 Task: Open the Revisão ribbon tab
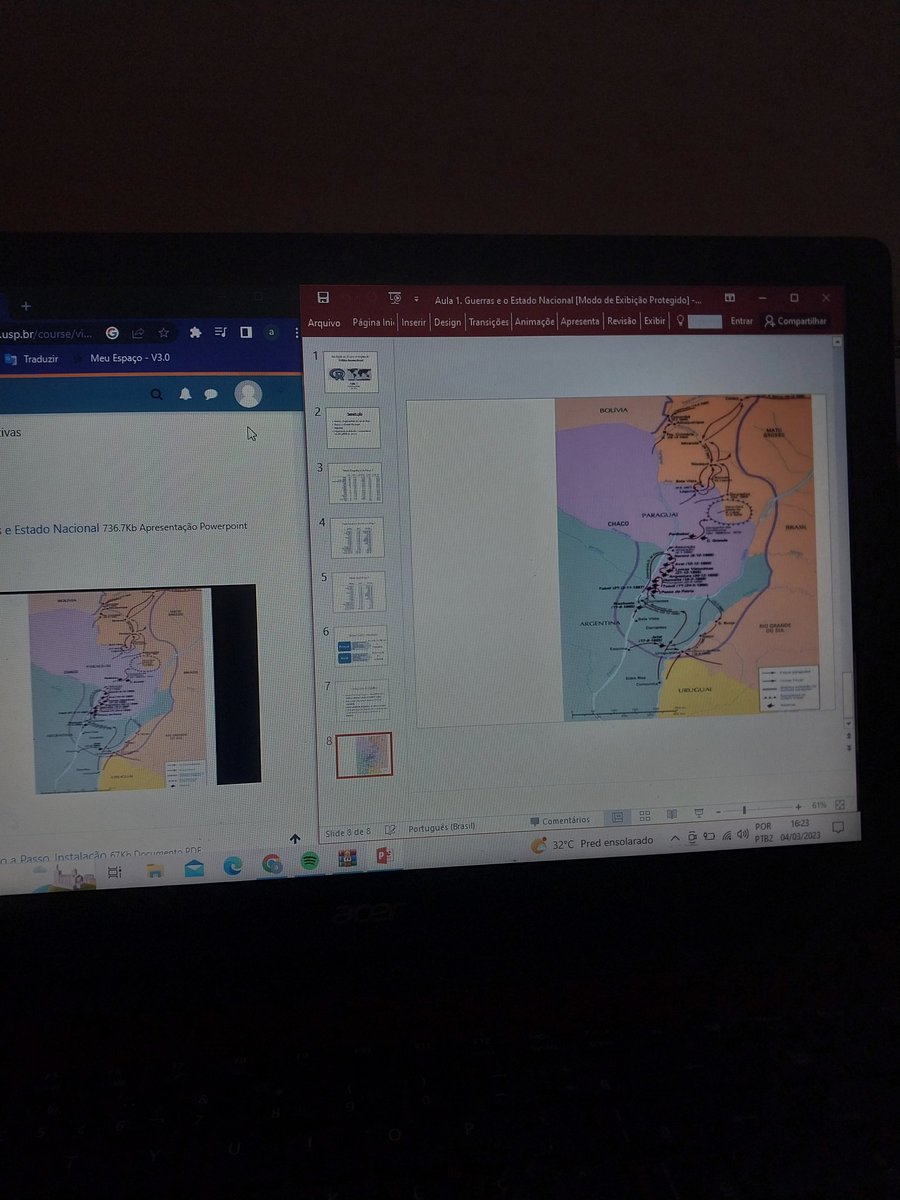pyautogui.click(x=621, y=321)
